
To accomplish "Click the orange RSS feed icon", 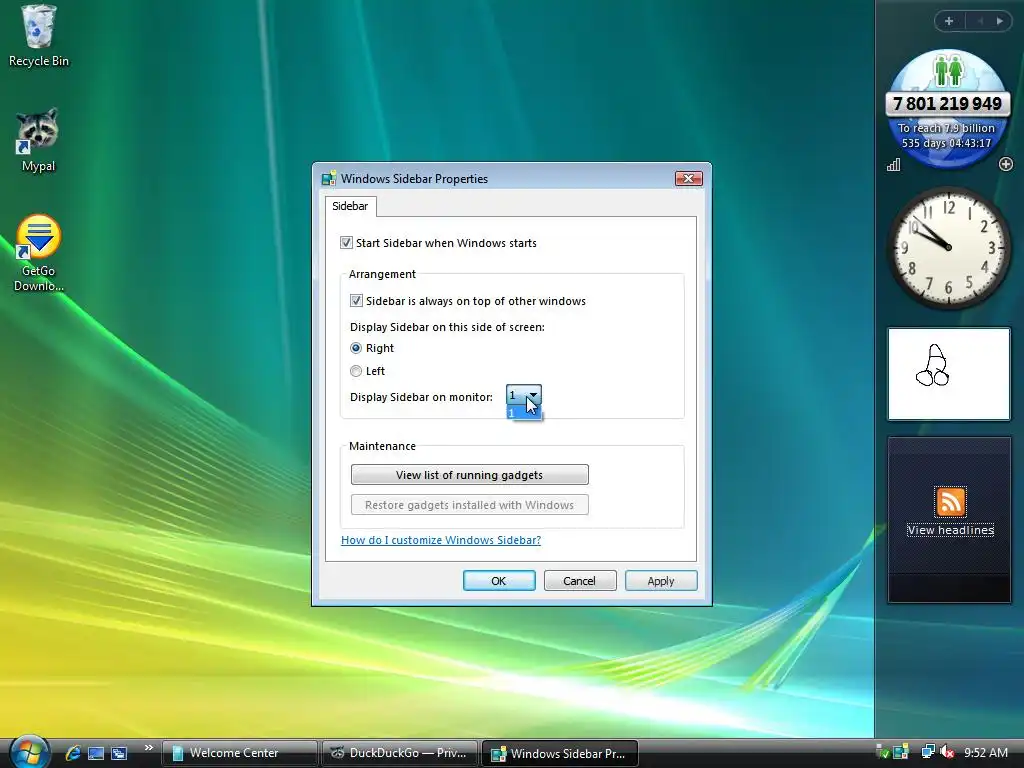I will (950, 502).
